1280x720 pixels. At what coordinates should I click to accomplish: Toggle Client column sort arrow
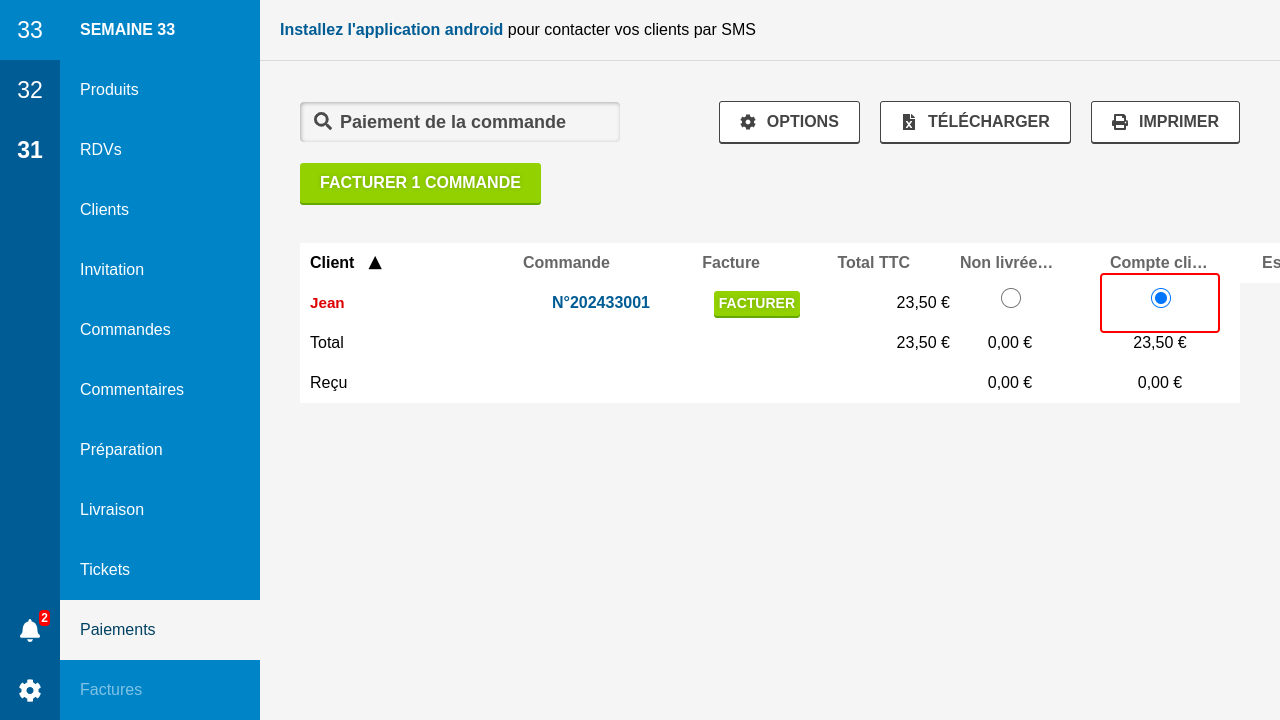tap(375, 263)
